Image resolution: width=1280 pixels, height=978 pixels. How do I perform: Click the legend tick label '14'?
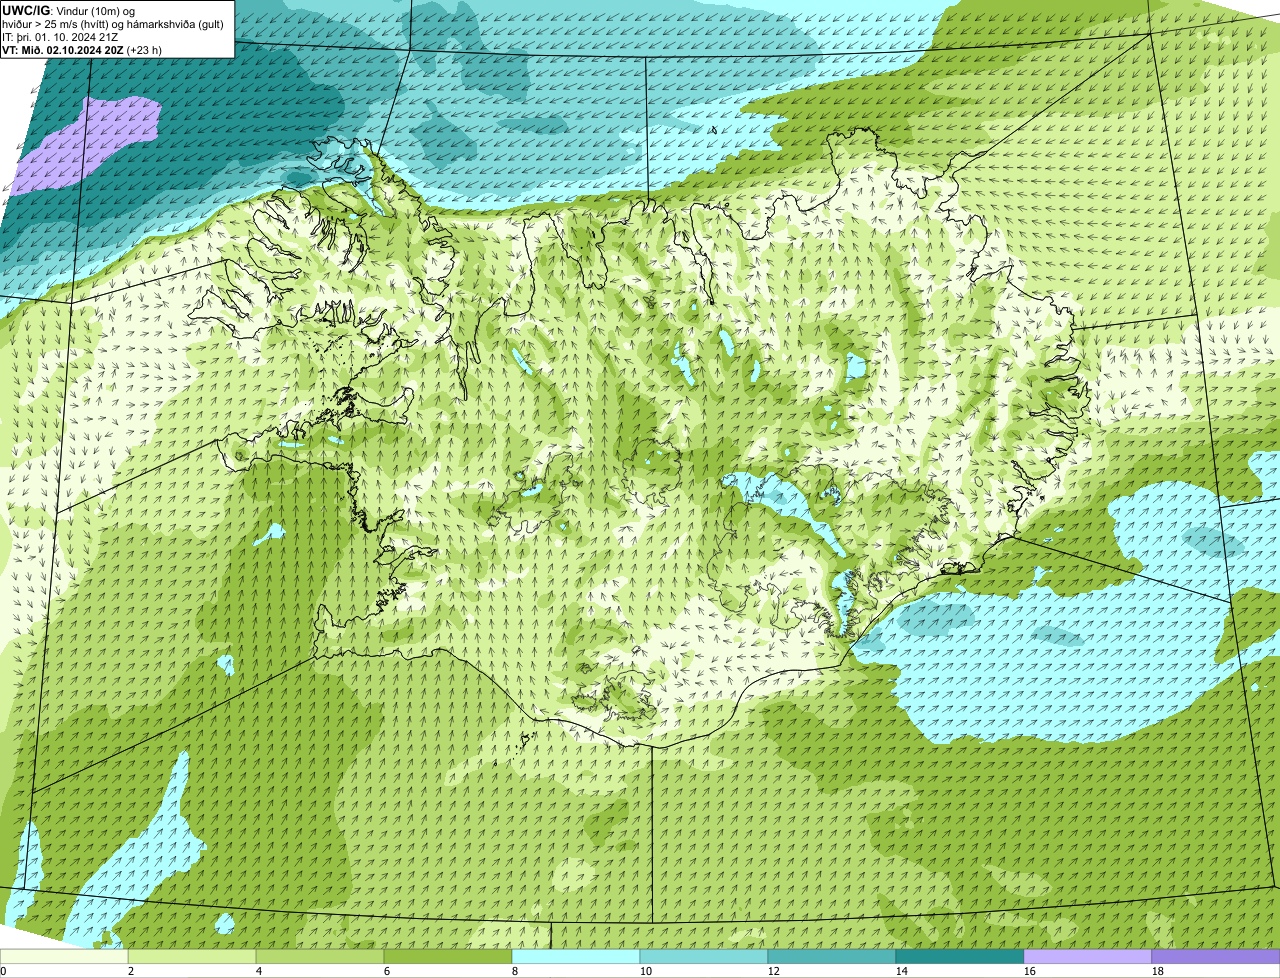click(901, 971)
